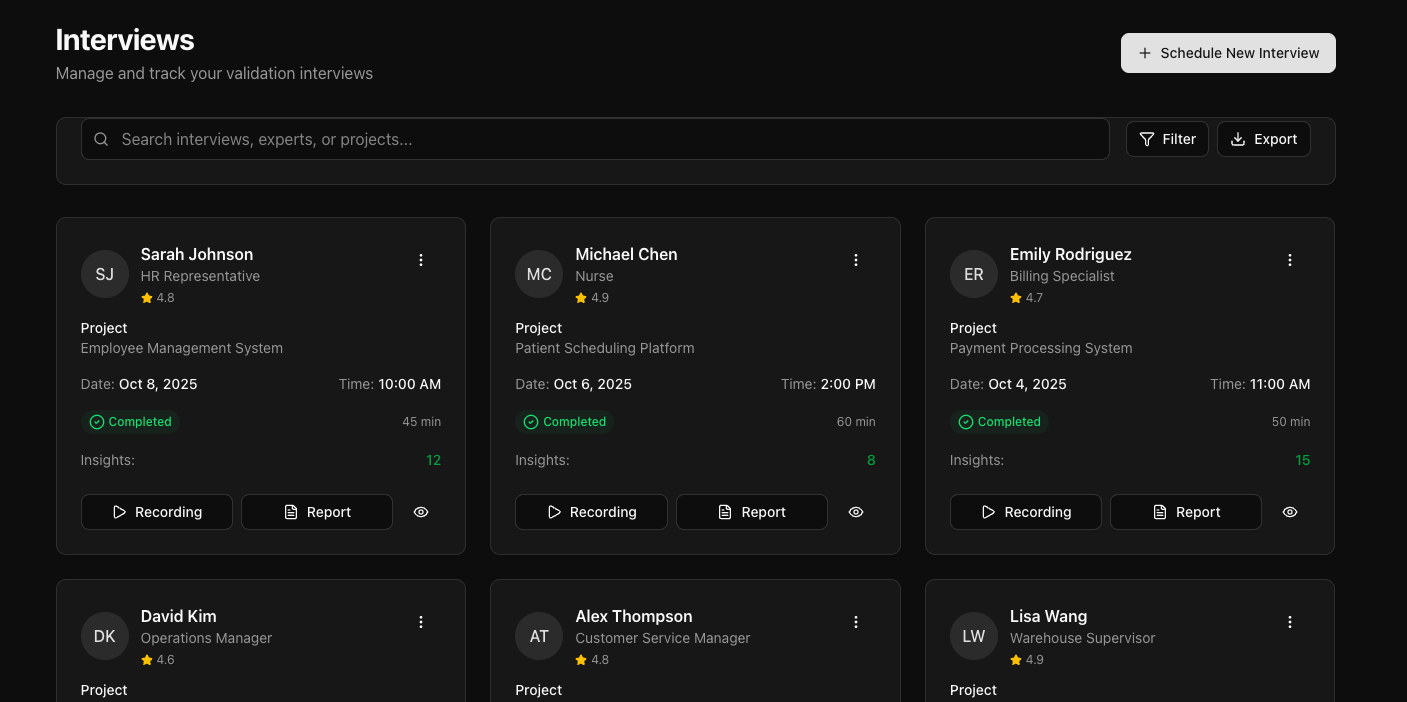The height and width of the screenshot is (702, 1407).
Task: Click eye icon on Michael Chen's card
Action: pyautogui.click(x=856, y=512)
